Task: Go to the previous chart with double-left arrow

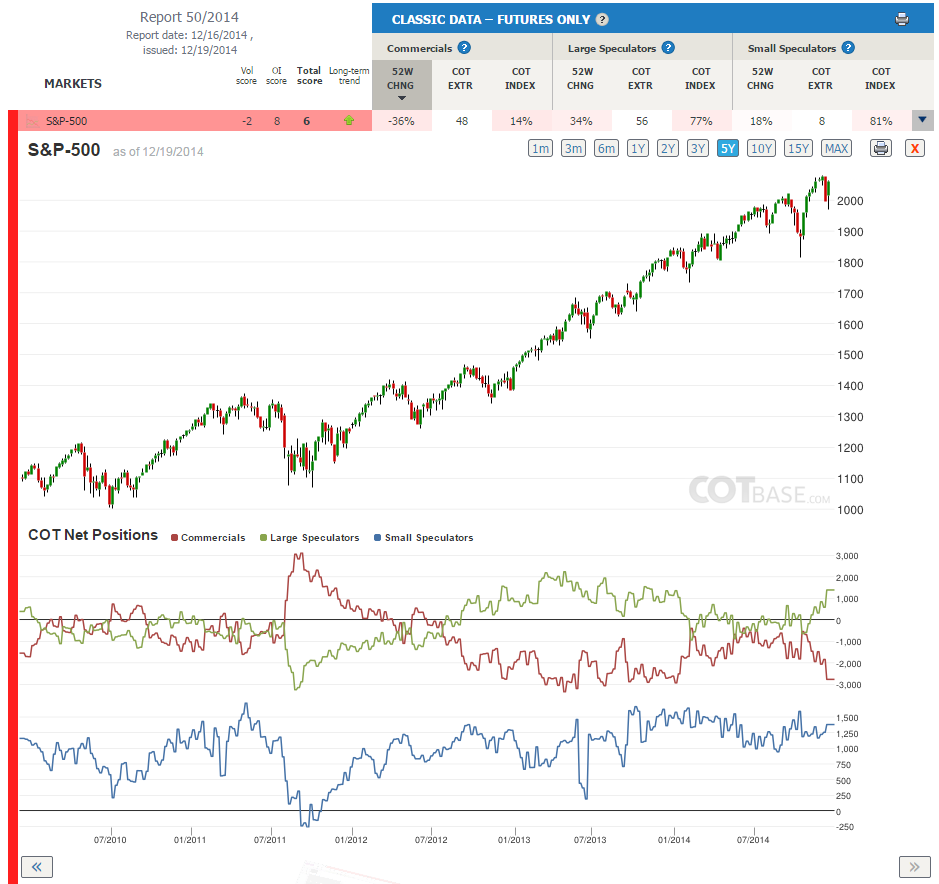Action: click(37, 867)
